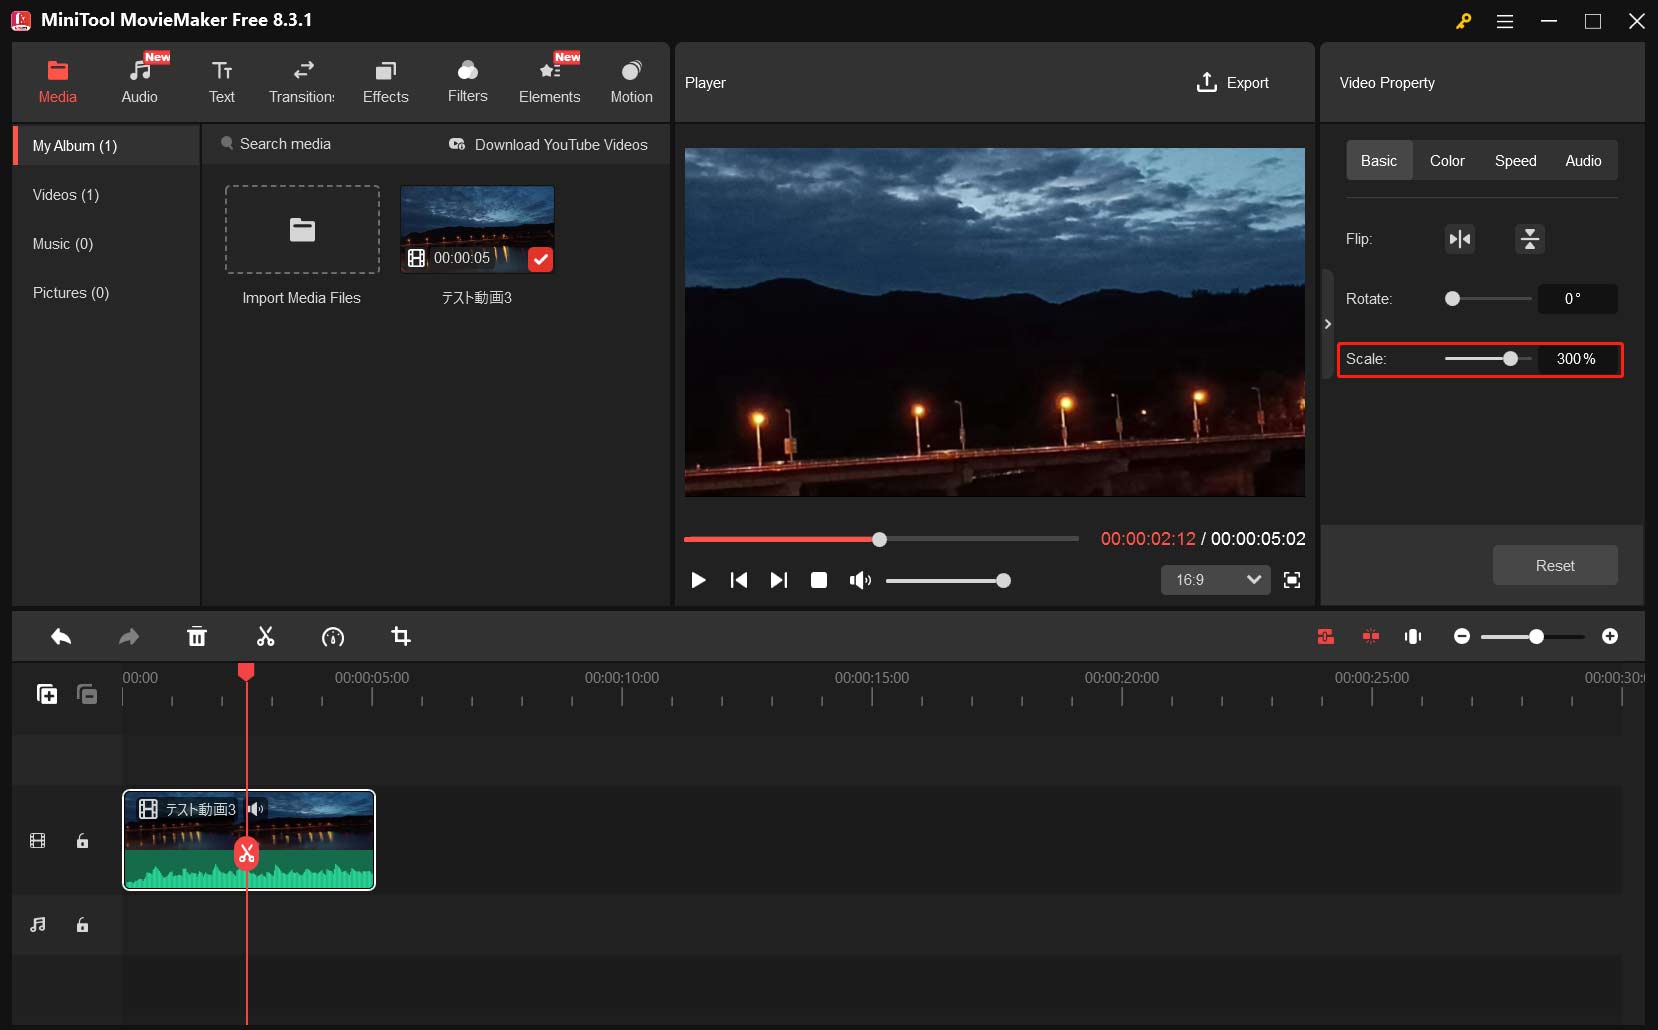Toggle the music track lock
The width and height of the screenshot is (1658, 1030).
point(83,925)
